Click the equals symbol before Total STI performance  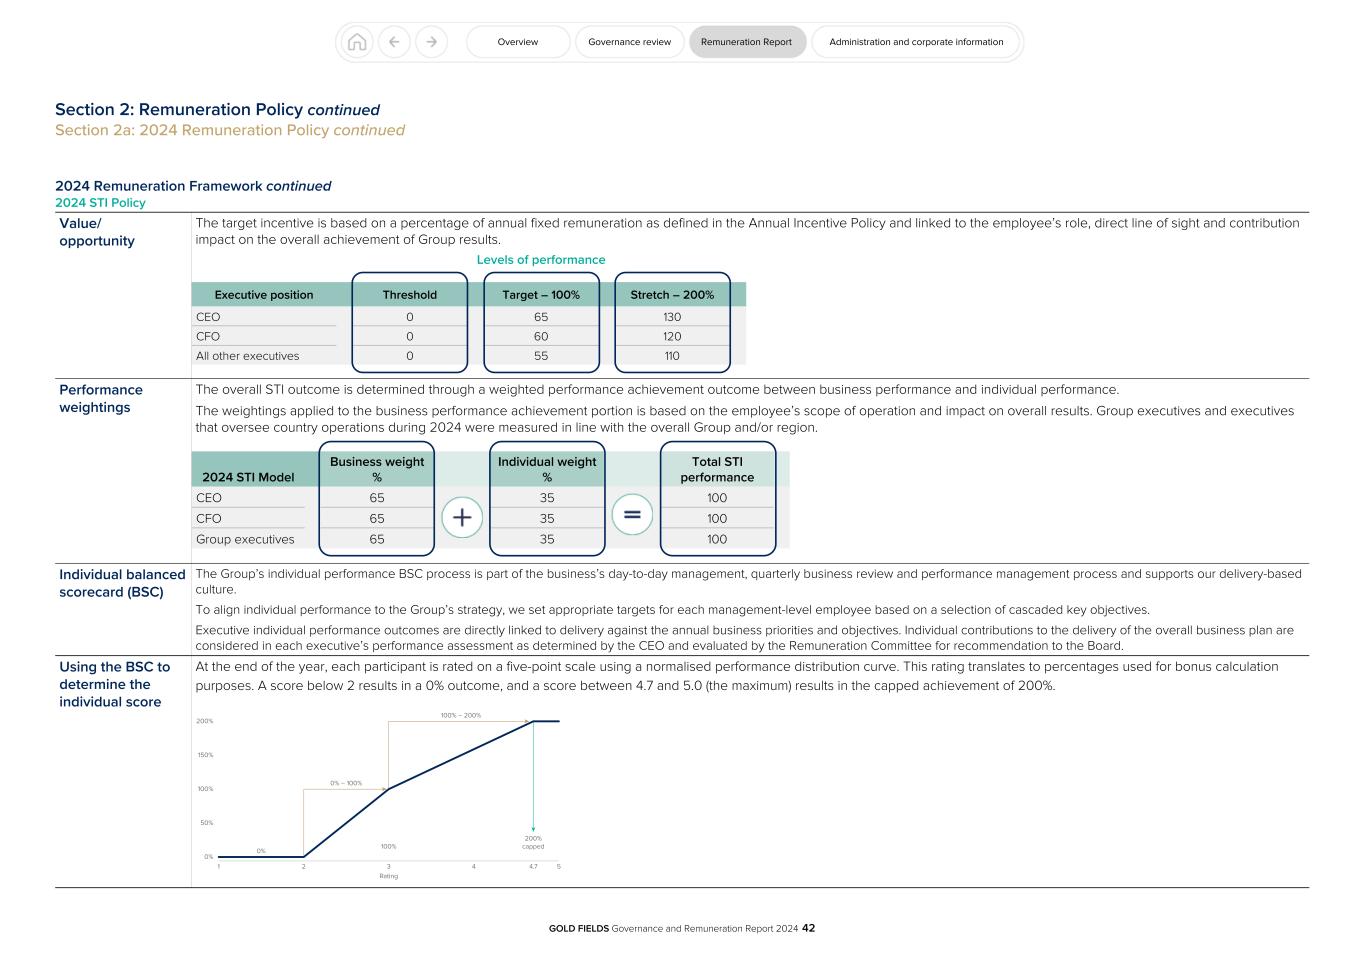633,514
